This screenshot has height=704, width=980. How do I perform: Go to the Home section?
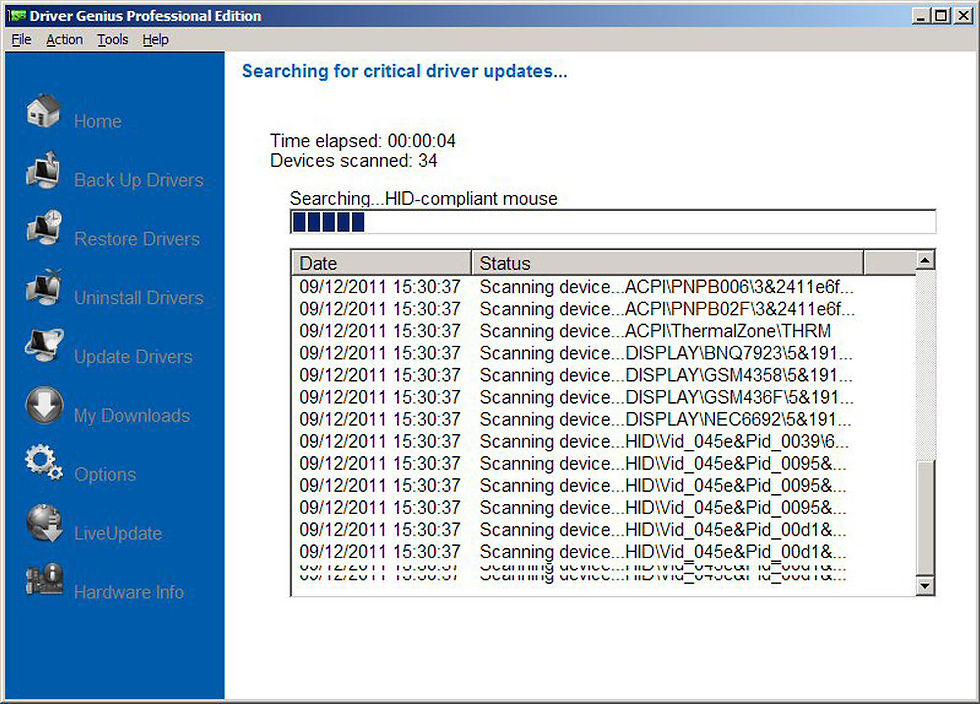pyautogui.click(x=98, y=121)
